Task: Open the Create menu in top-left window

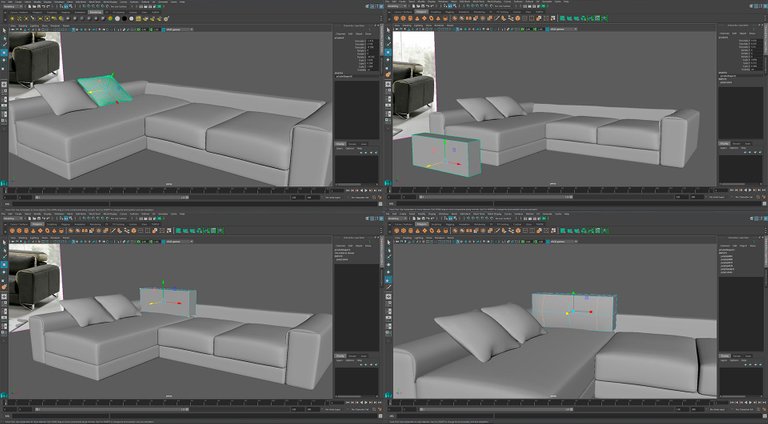Action: 19,2
